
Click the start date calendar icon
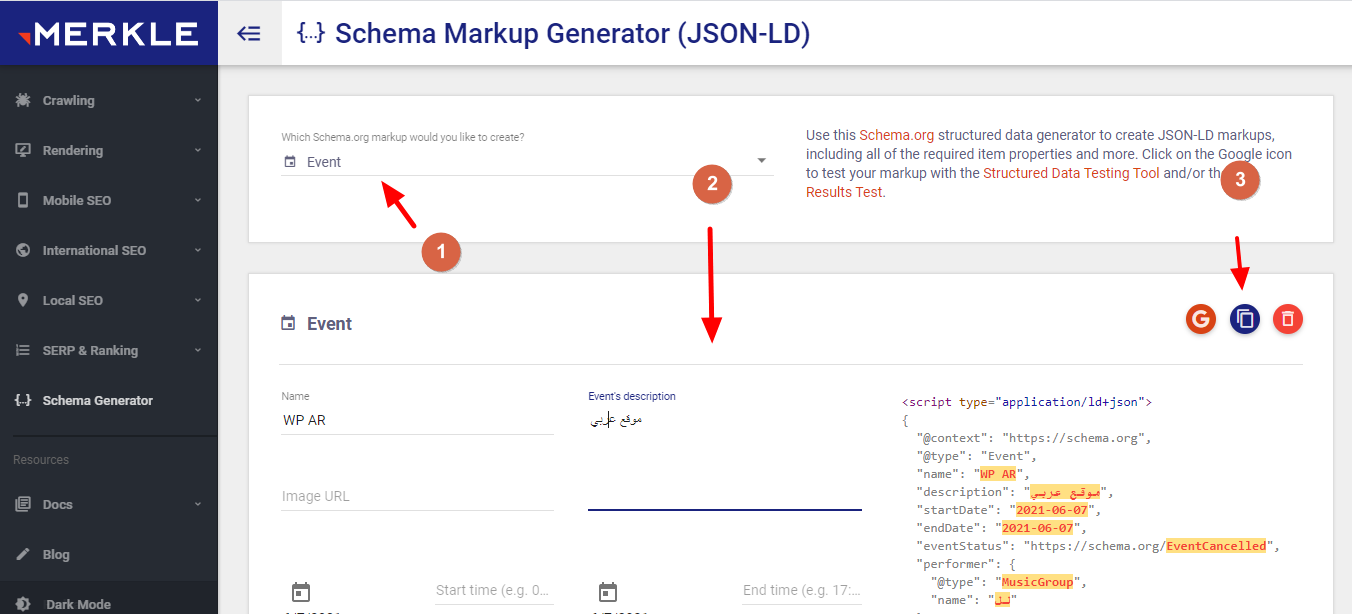tap(301, 591)
